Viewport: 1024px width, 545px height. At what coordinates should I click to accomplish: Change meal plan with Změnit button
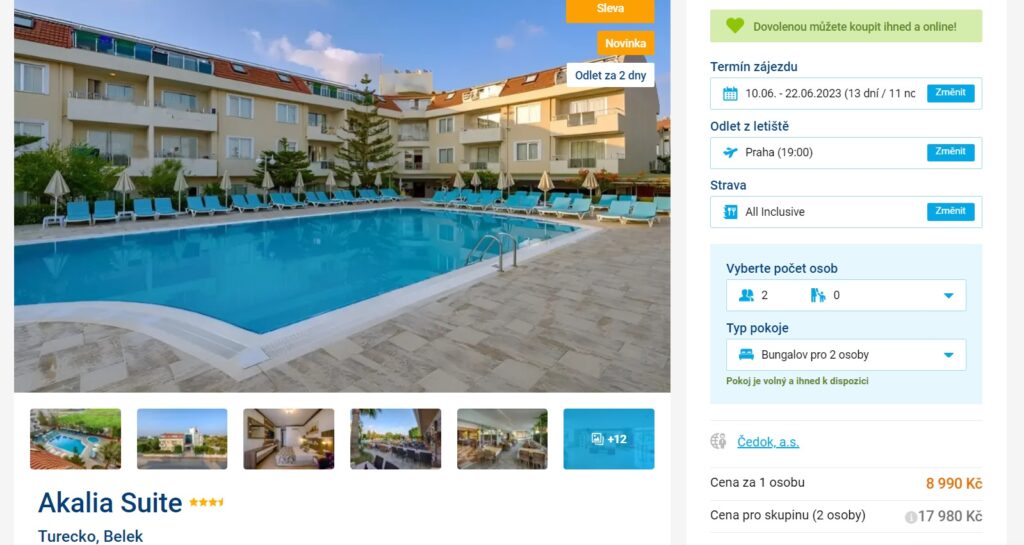(950, 211)
